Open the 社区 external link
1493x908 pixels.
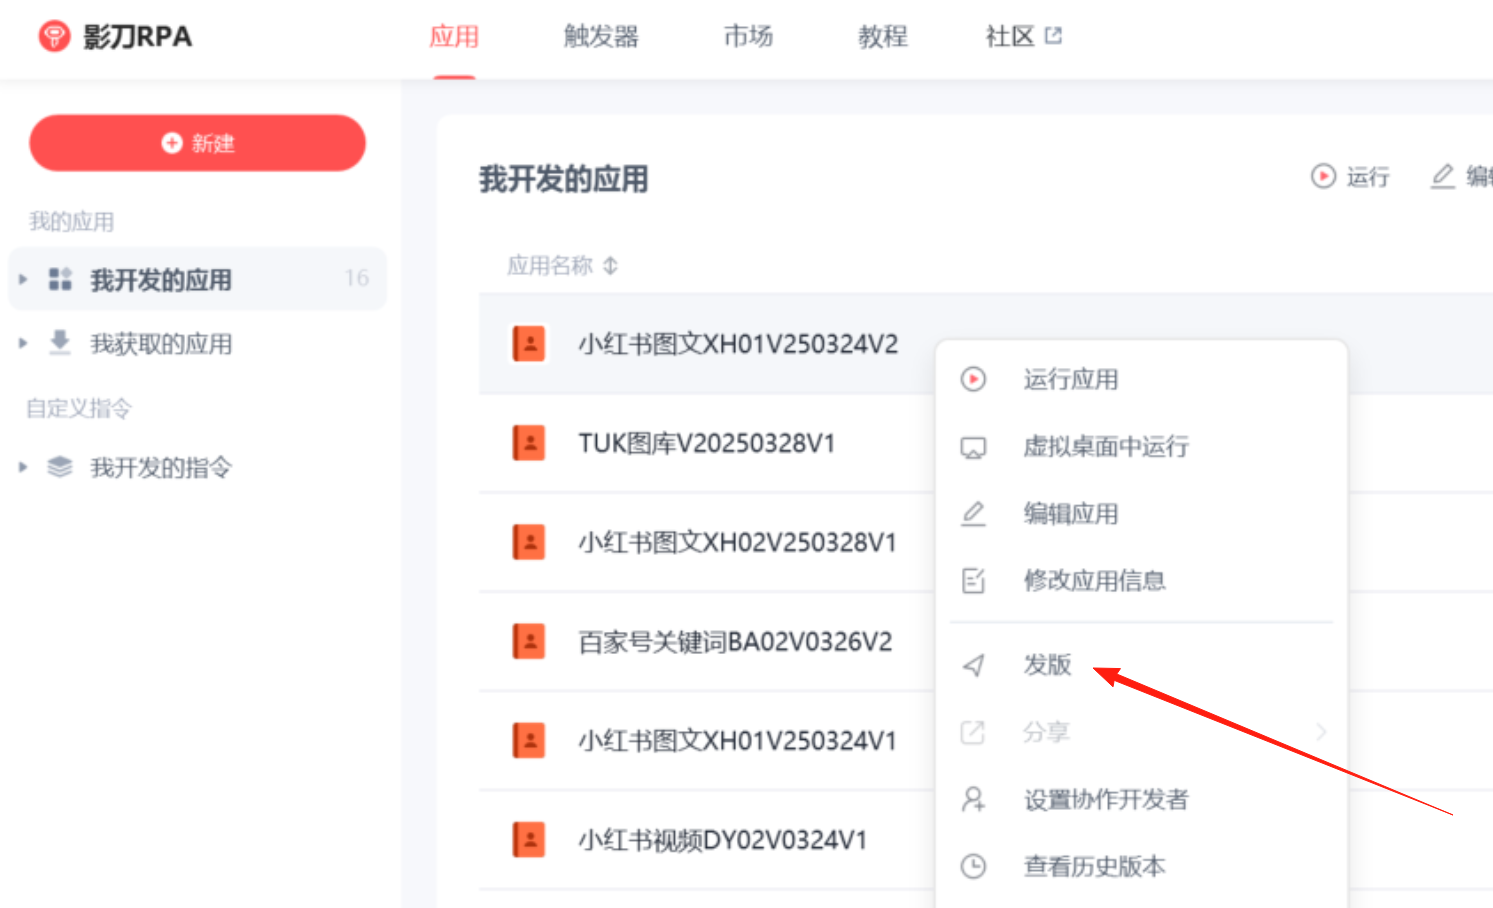(x=1022, y=37)
